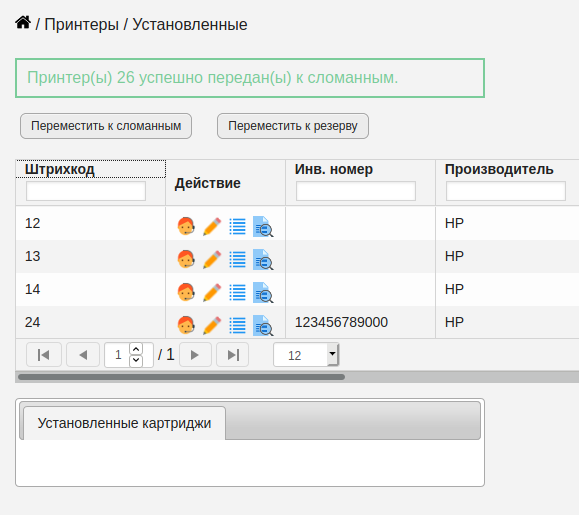Decrease page number with down stepper arrow

(x=136, y=360)
